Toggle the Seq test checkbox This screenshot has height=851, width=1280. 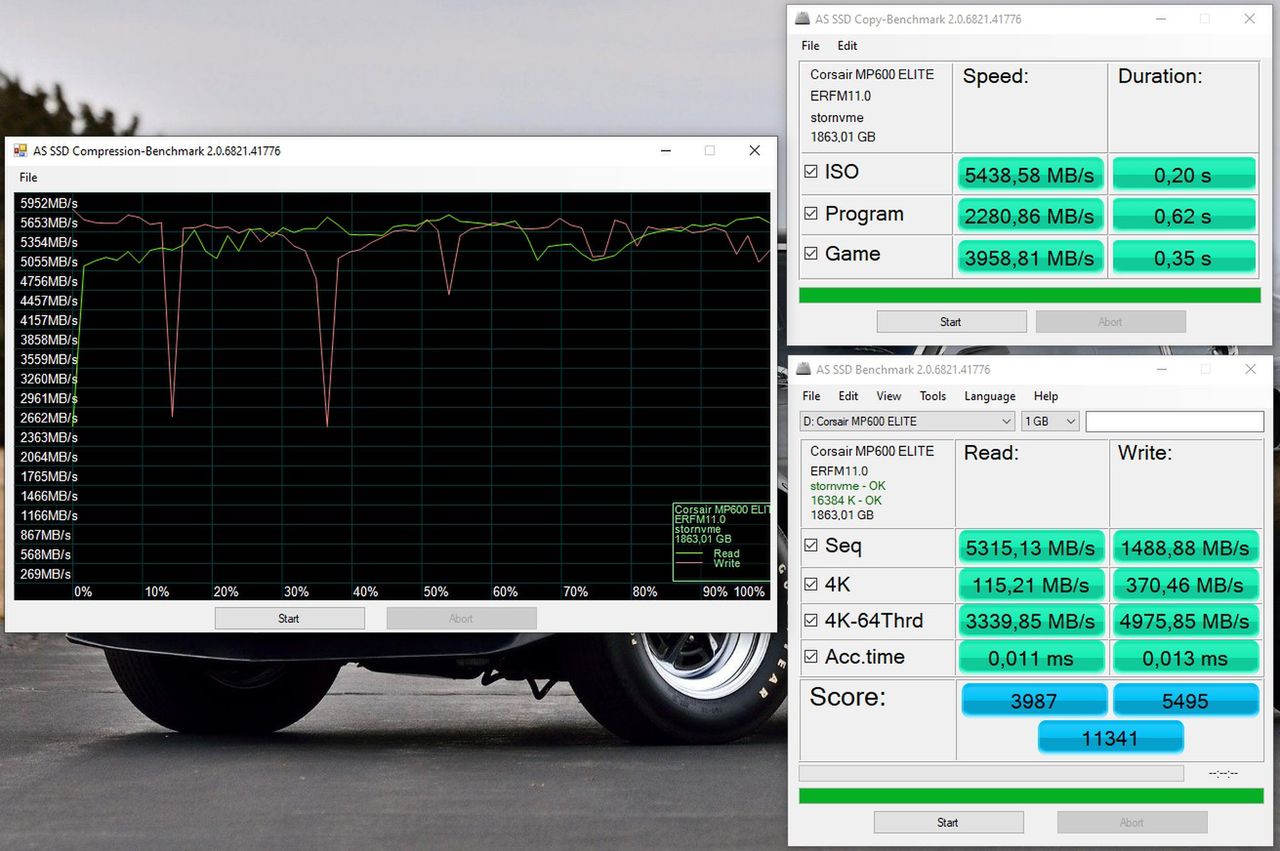tap(811, 546)
